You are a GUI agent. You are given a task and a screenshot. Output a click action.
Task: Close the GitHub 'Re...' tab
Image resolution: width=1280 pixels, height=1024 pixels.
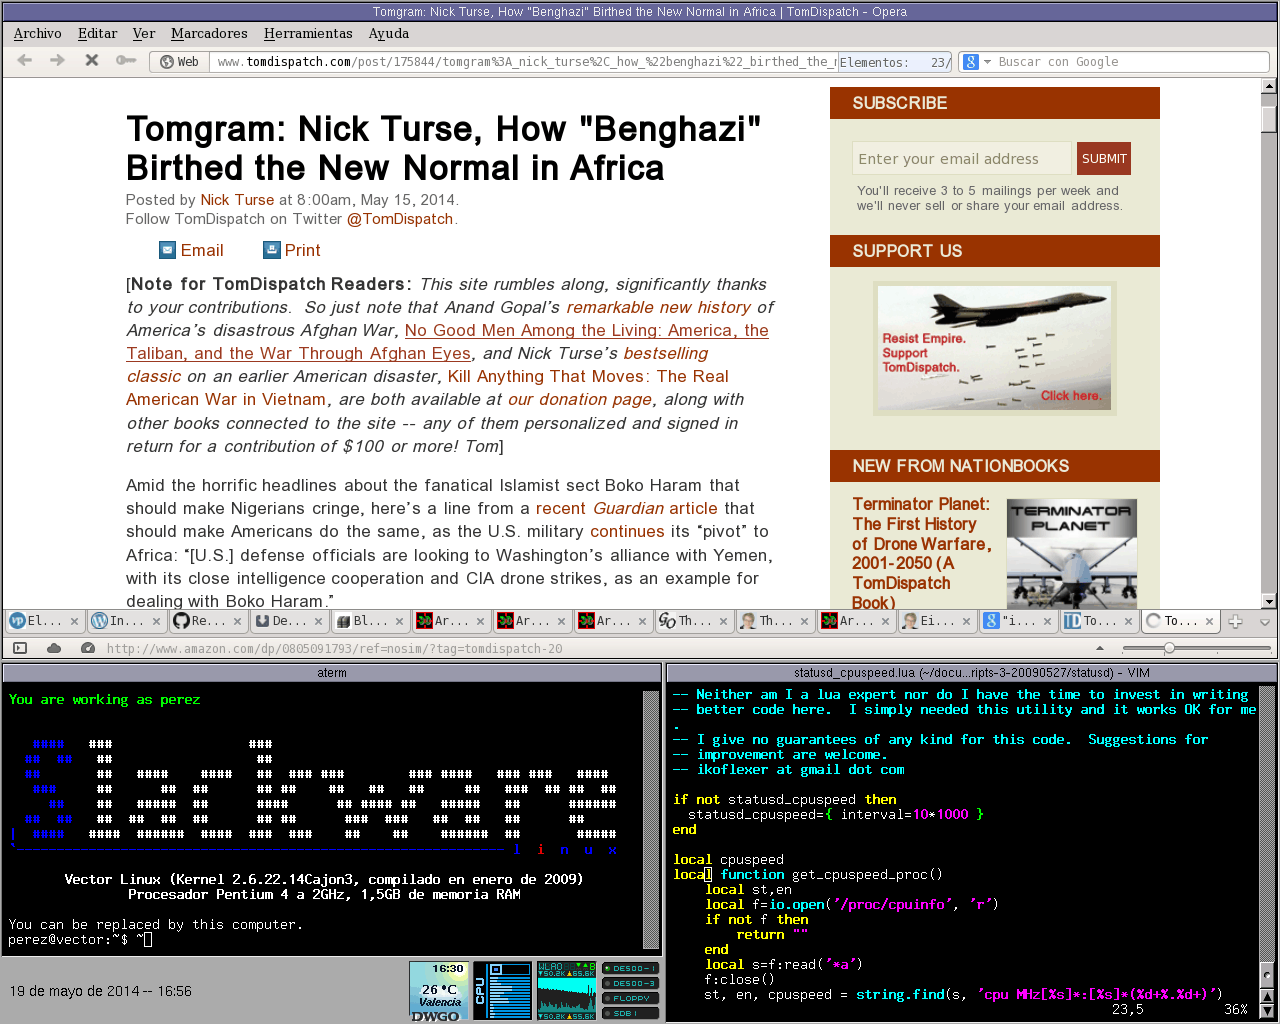click(237, 621)
